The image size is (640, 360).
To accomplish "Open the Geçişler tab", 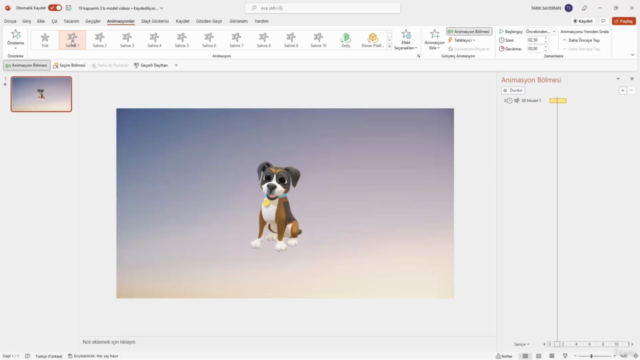I will click(x=93, y=21).
